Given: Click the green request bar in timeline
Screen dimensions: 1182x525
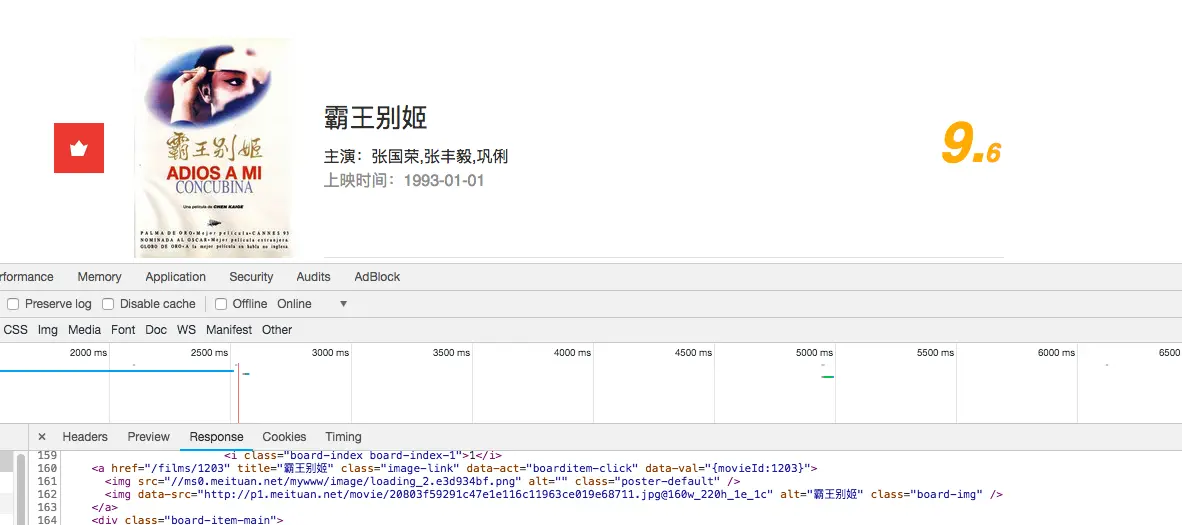Looking at the screenshot, I should pyautogui.click(x=828, y=376).
